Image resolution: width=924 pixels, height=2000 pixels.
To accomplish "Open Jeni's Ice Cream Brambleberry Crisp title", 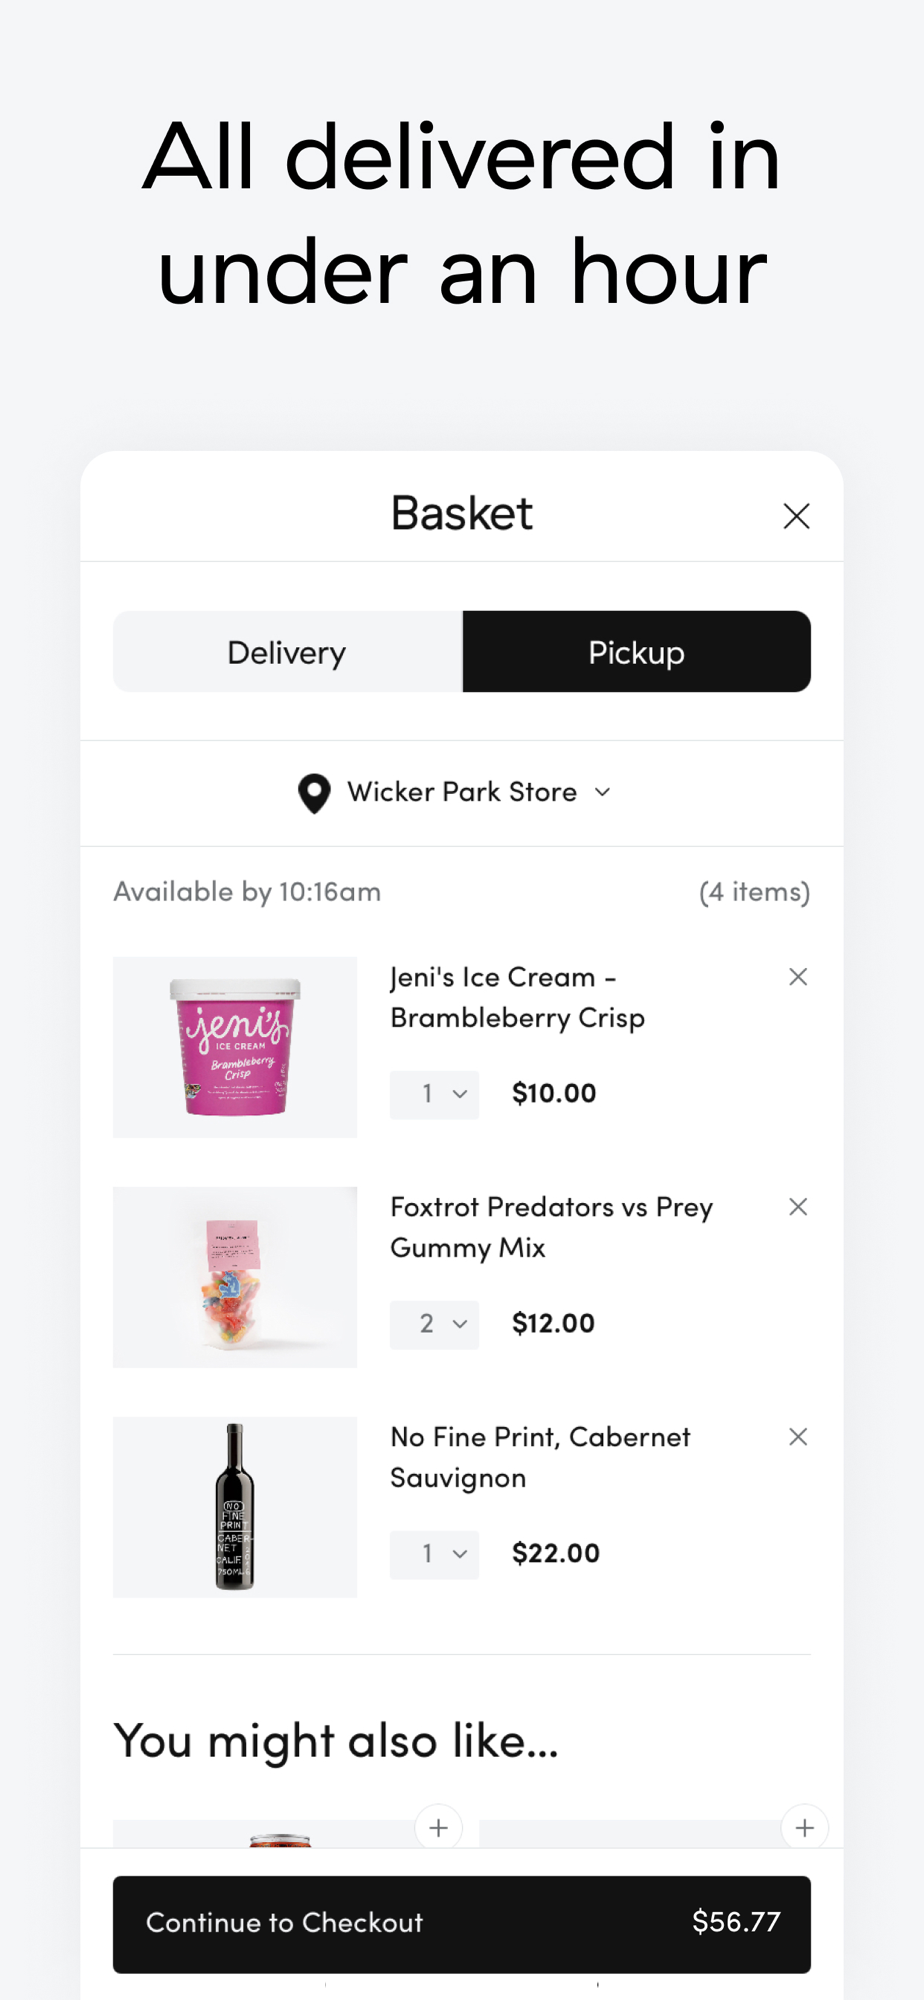I will [x=517, y=997].
